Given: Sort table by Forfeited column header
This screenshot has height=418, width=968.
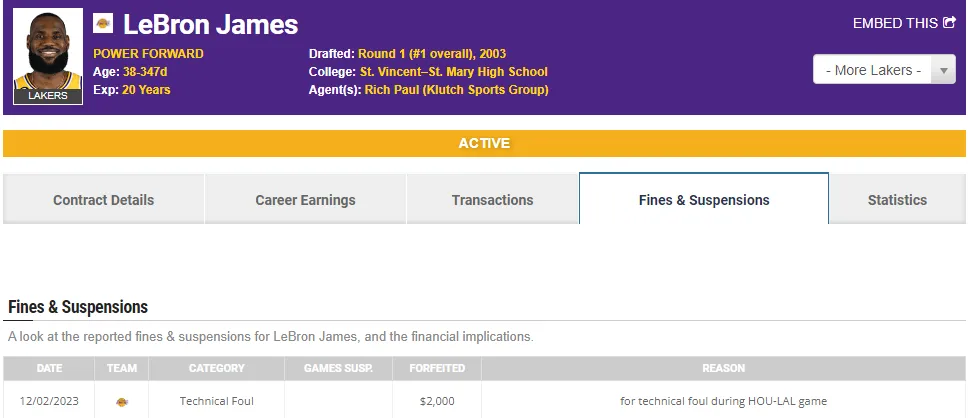Looking at the screenshot, I should [x=437, y=368].
